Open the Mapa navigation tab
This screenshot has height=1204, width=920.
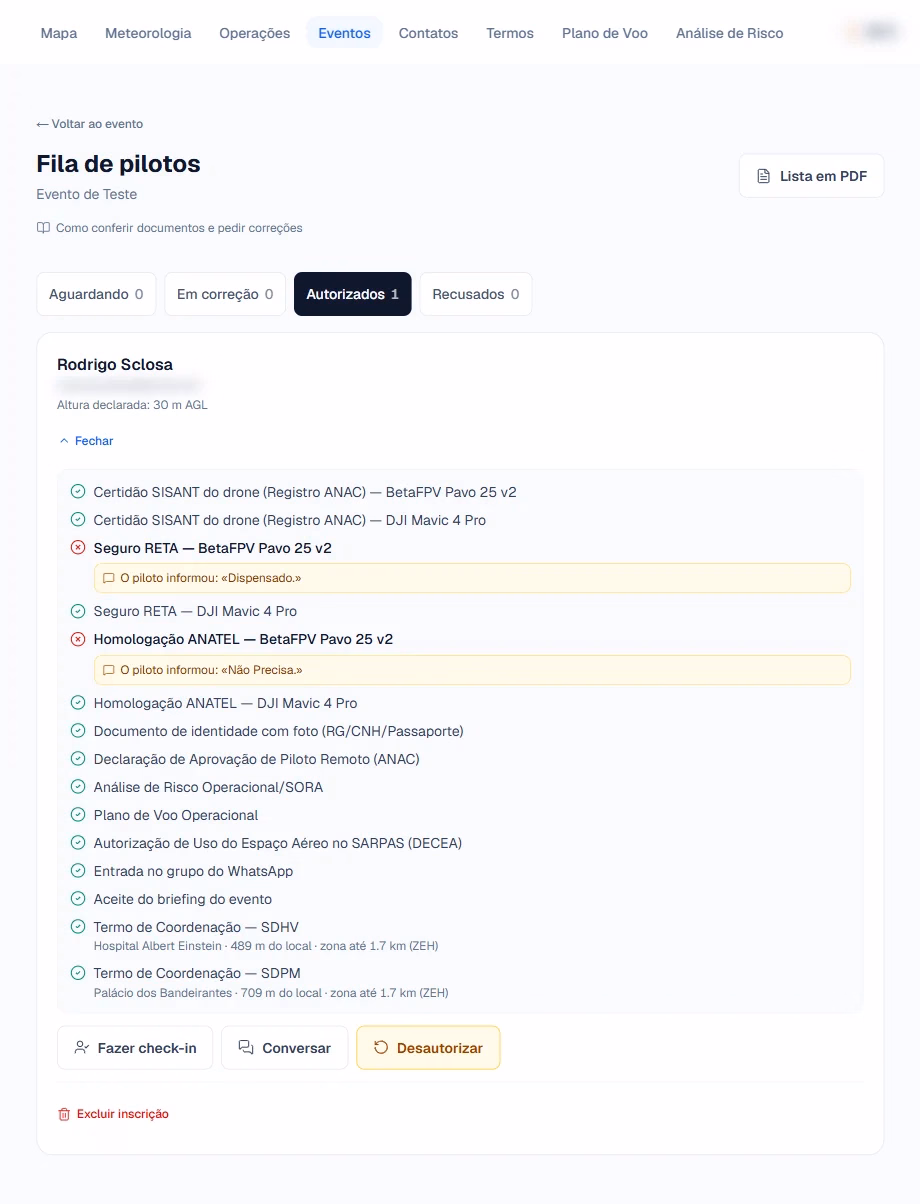(x=59, y=33)
